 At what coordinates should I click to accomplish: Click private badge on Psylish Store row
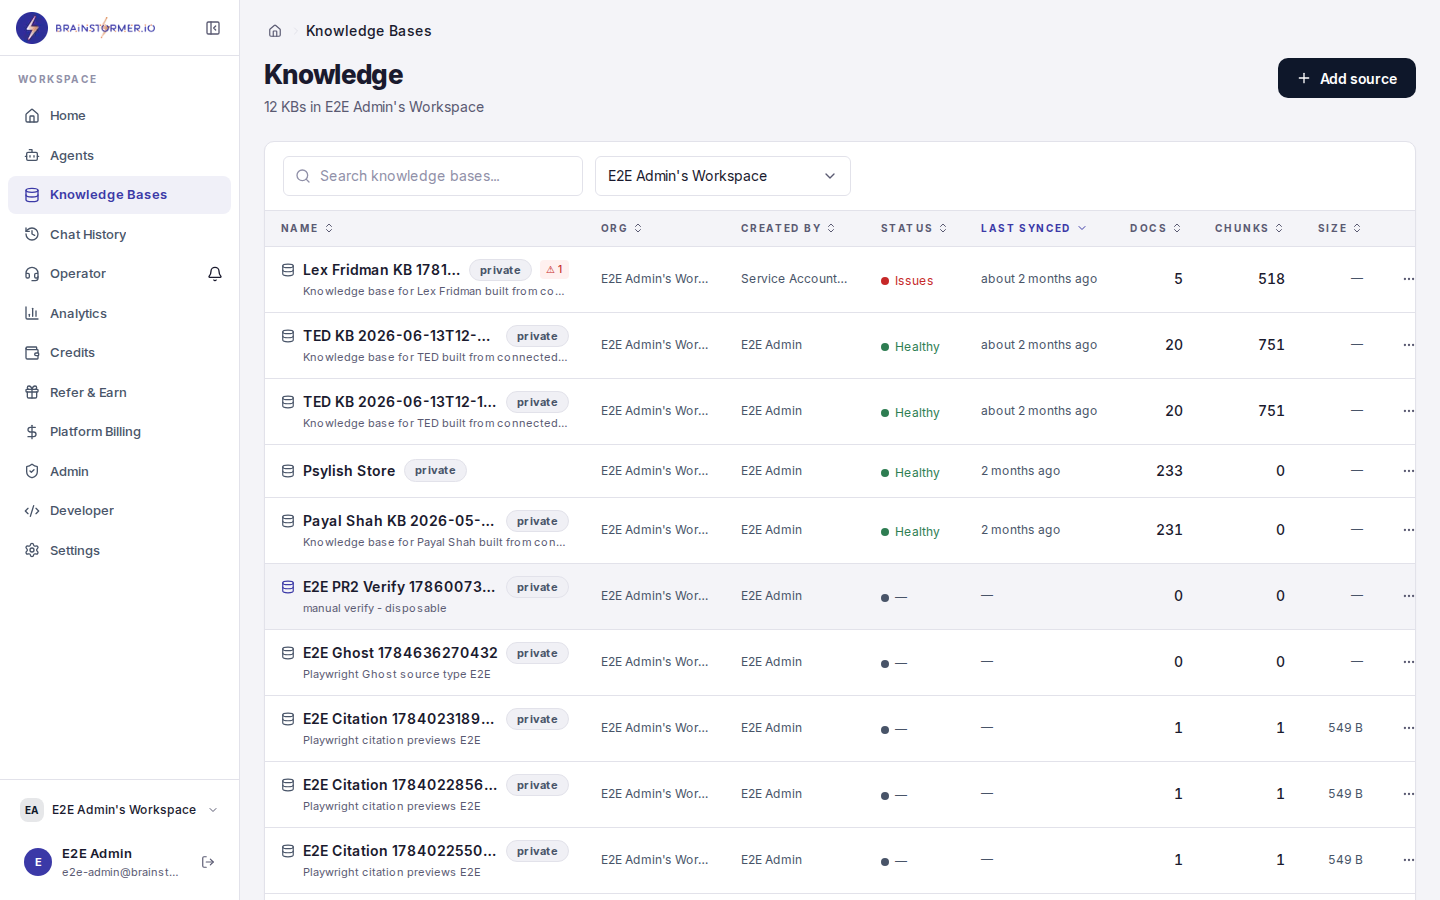(x=435, y=471)
